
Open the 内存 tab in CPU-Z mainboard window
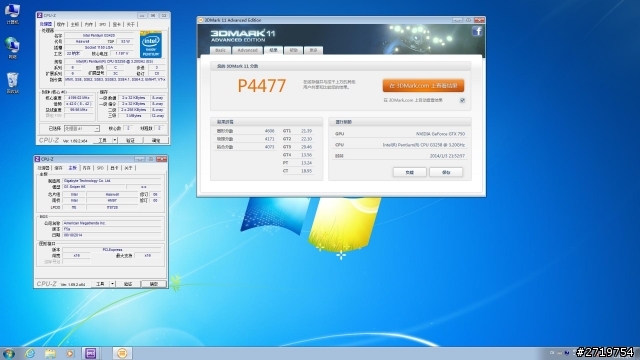tap(87, 168)
